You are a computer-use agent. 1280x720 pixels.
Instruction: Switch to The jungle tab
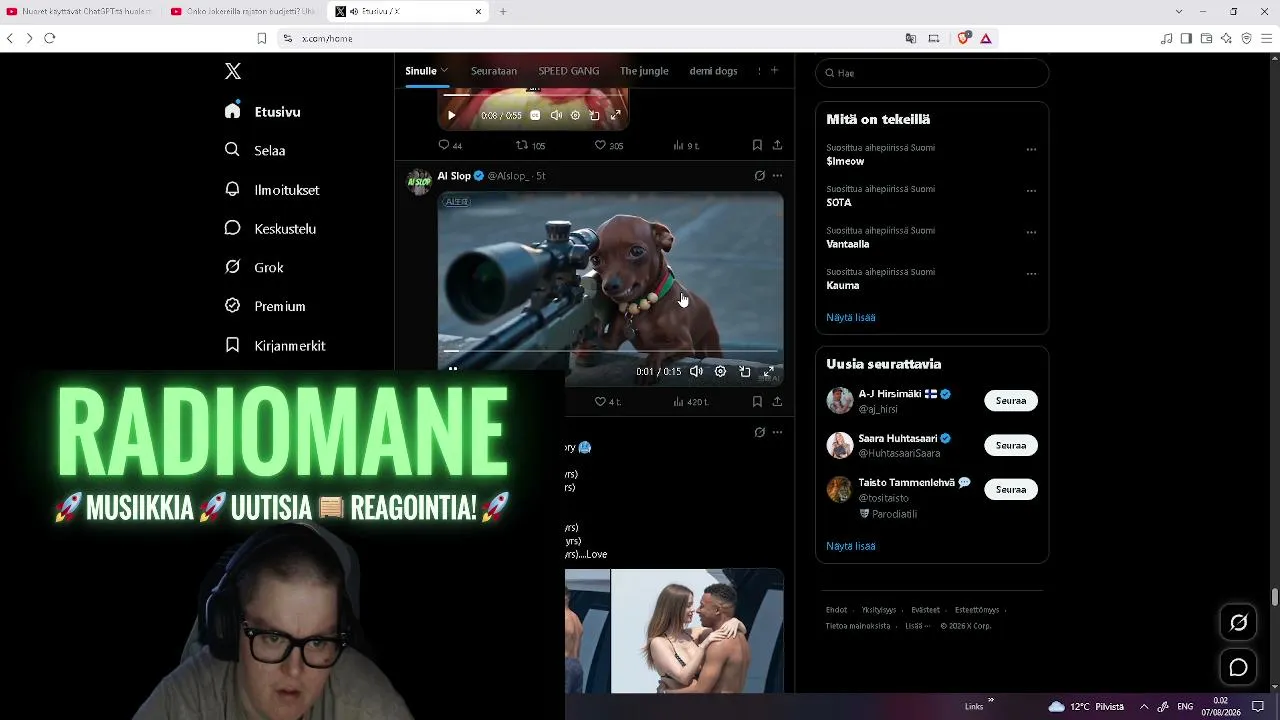click(644, 71)
